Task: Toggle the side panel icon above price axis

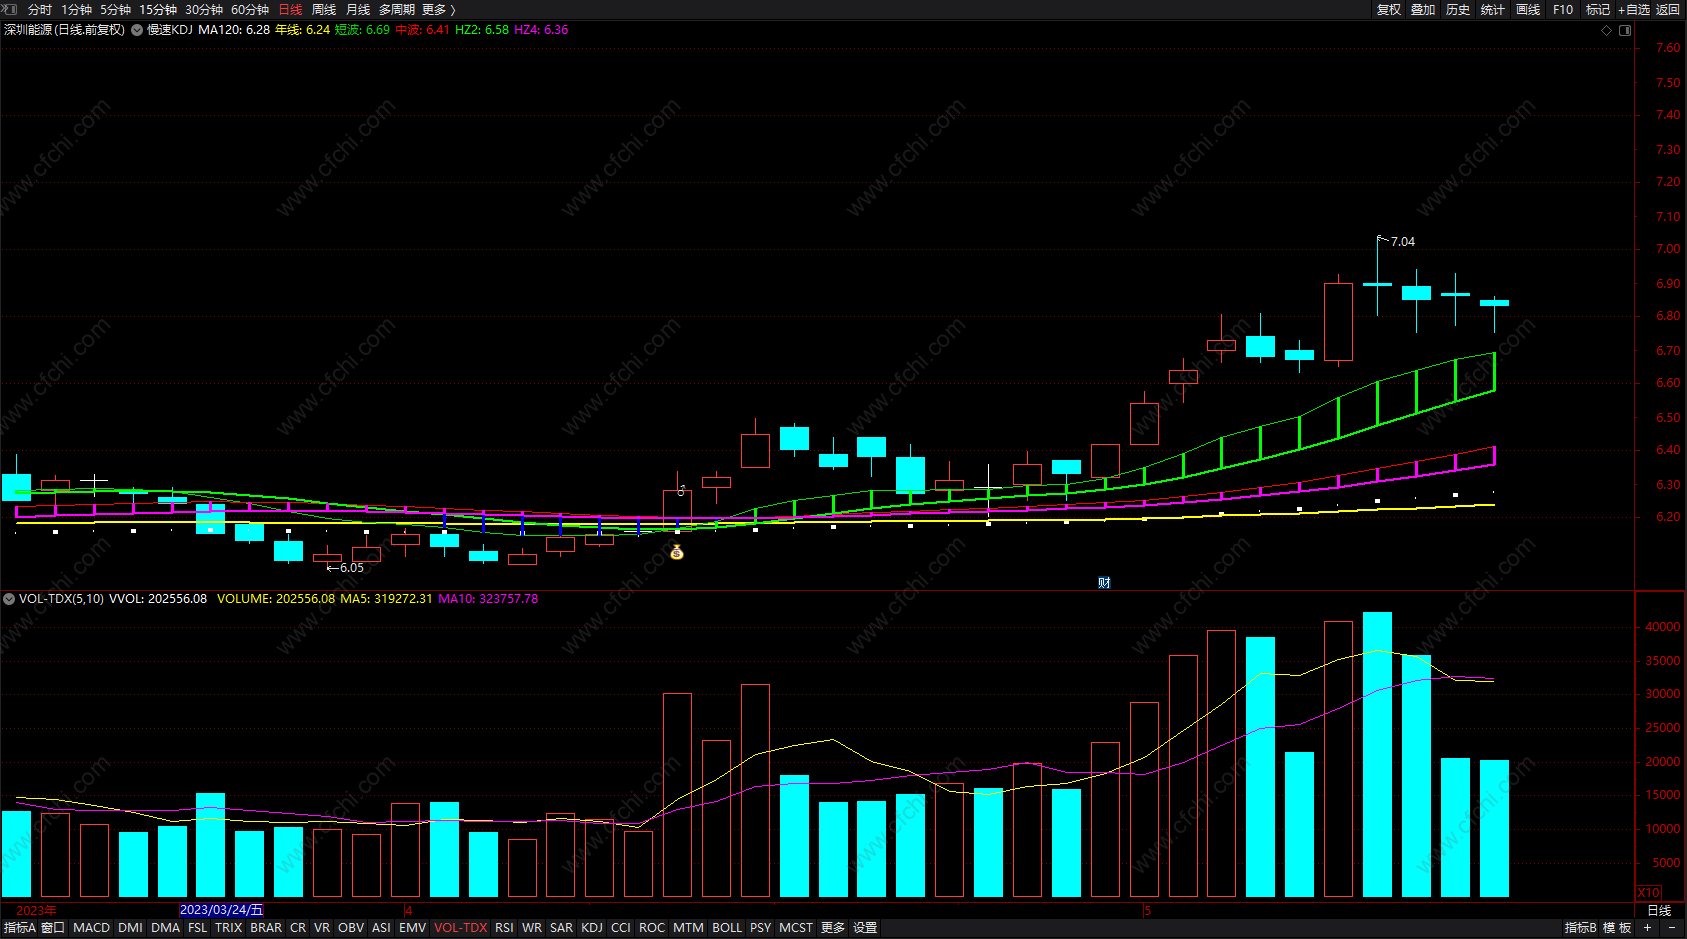Action: pos(1625,30)
